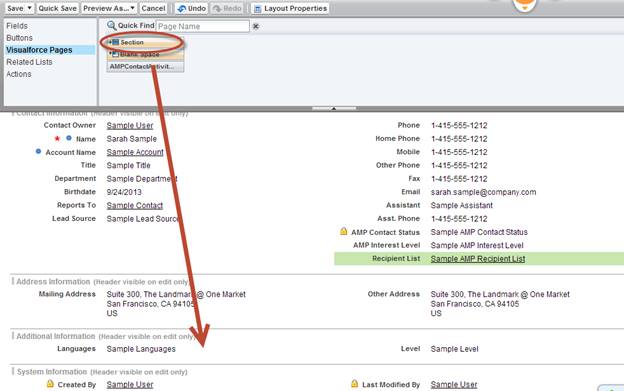The height and width of the screenshot is (391, 624).
Task: Select the Sample Assistant value
Action: 462,205
